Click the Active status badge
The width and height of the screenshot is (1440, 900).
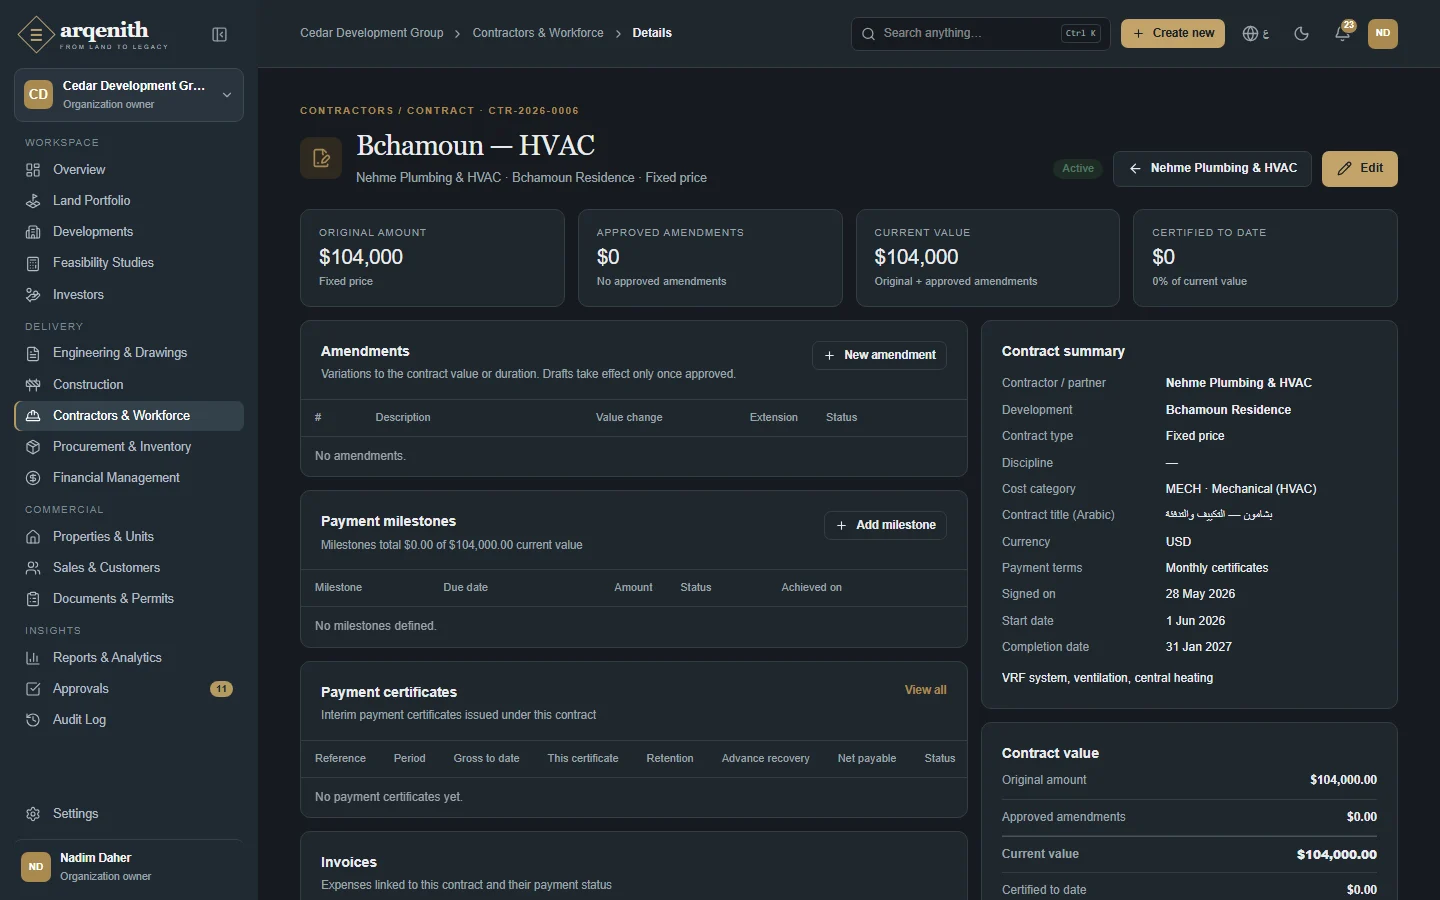click(x=1078, y=168)
